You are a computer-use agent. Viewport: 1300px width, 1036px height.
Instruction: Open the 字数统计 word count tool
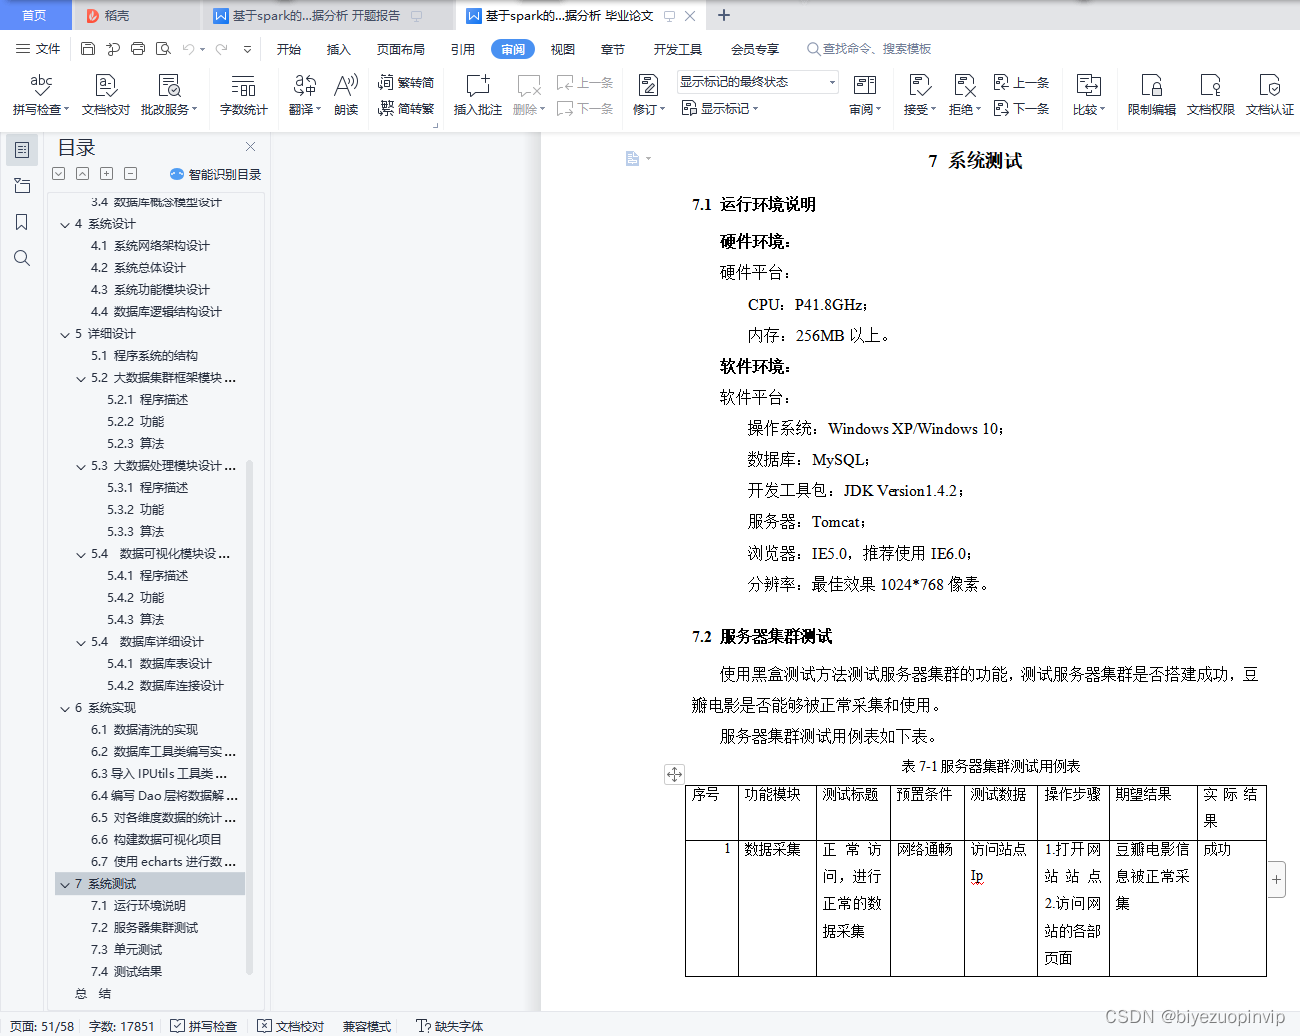243,95
